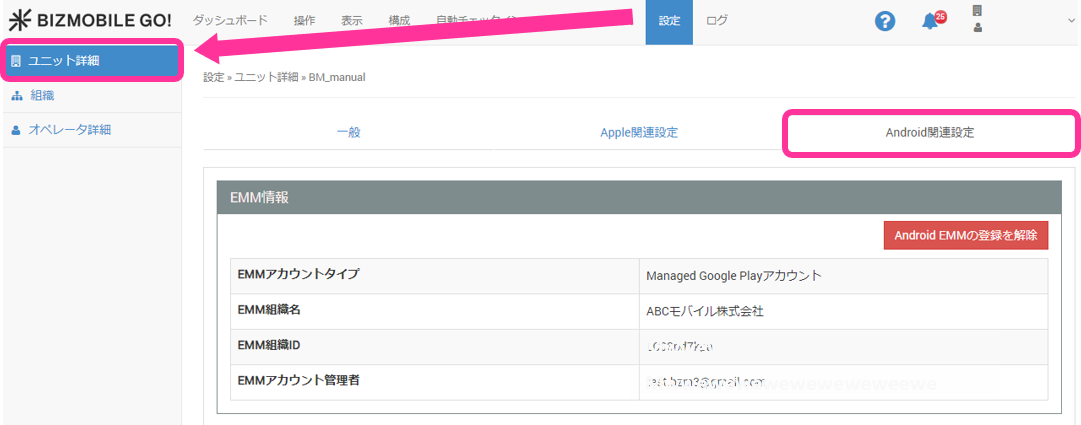The image size is (1081, 425).
Task: Open help via the question mark icon
Action: [884, 21]
